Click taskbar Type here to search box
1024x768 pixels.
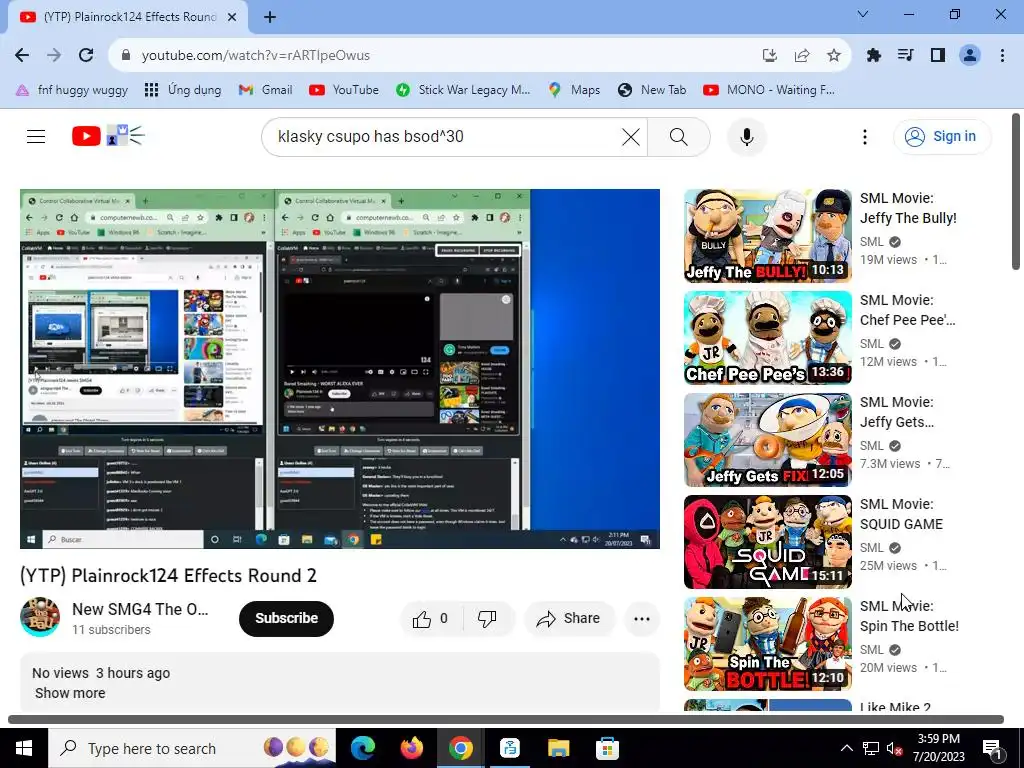point(192,748)
